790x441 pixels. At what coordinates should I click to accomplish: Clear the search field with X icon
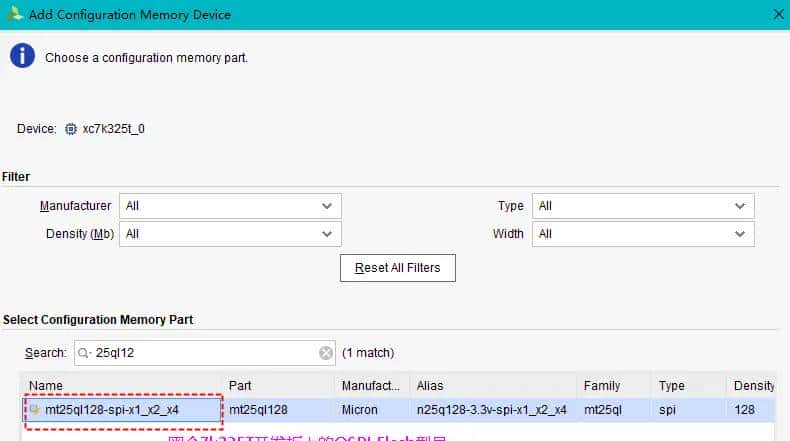click(x=326, y=353)
